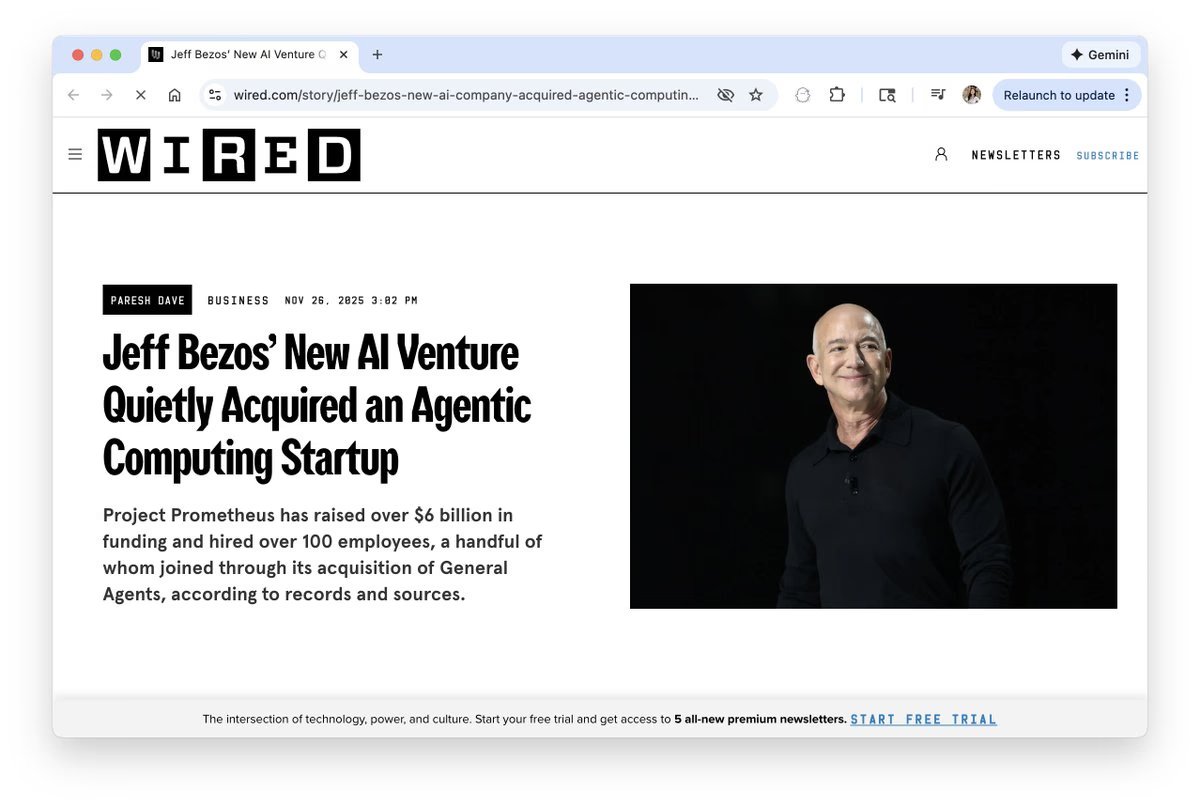Toggle the tracking protection eye icon
The width and height of the screenshot is (1200, 807).
[726, 95]
